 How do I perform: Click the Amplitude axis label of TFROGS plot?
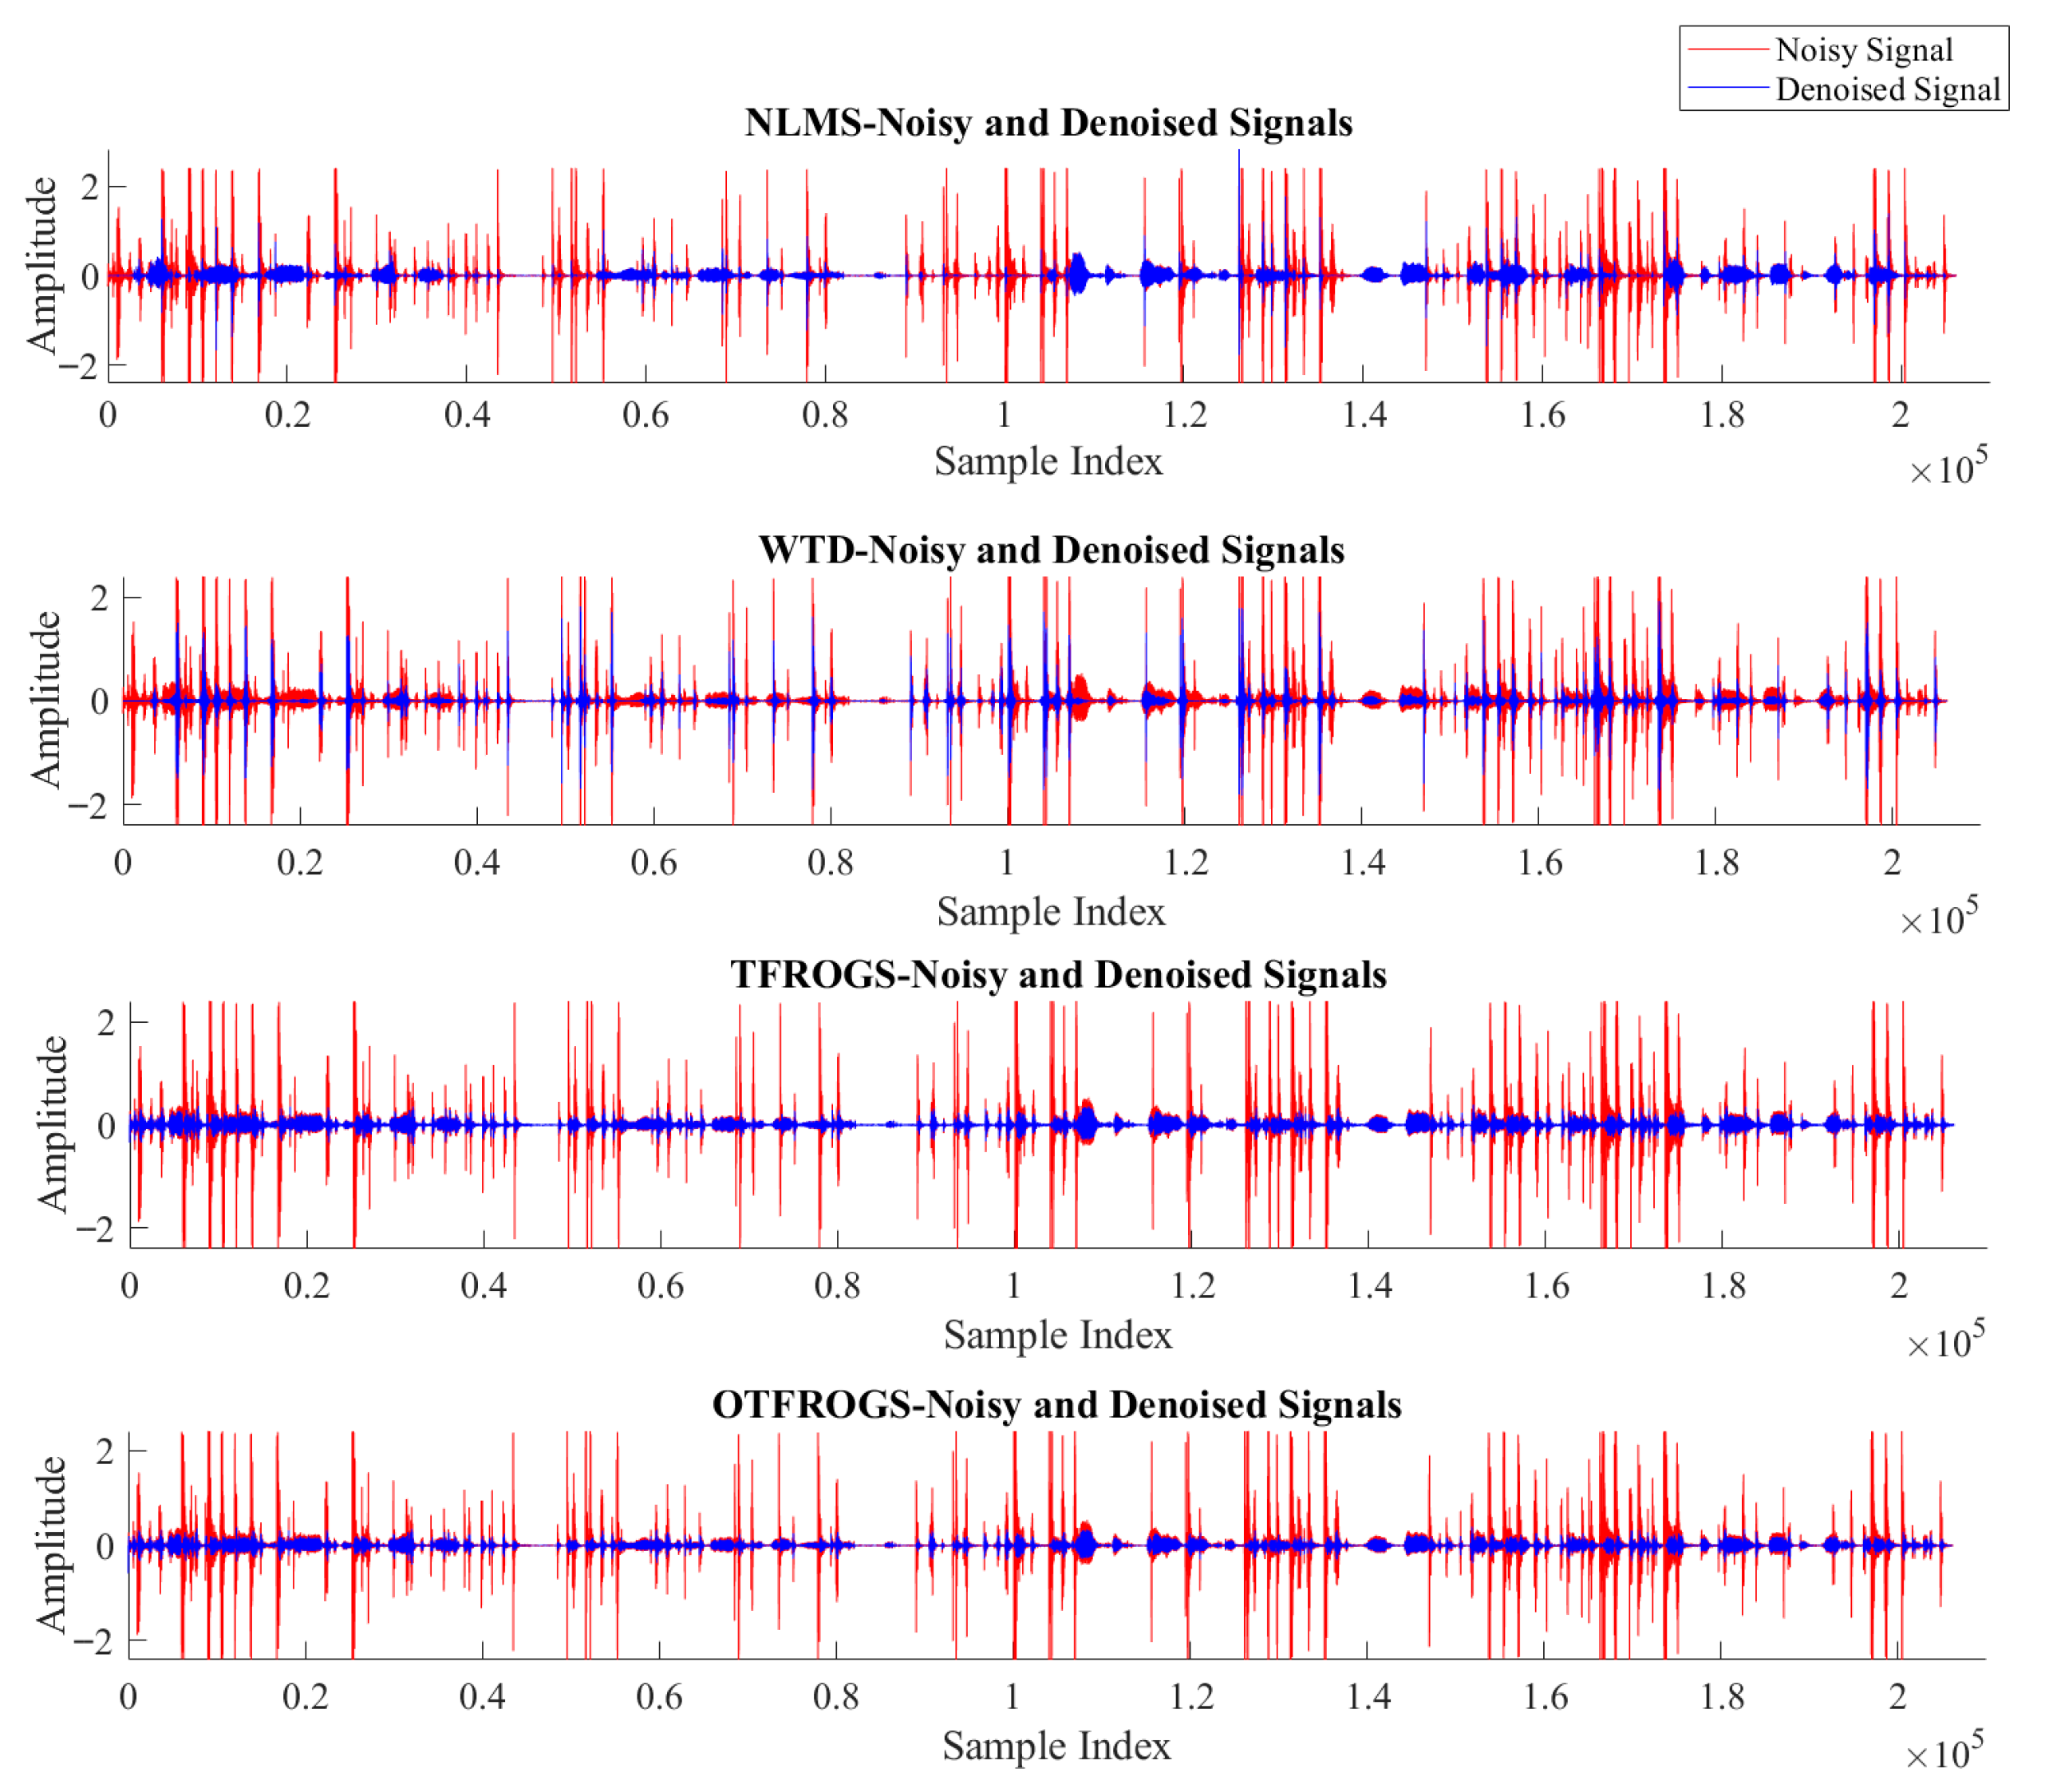coord(52,1124)
